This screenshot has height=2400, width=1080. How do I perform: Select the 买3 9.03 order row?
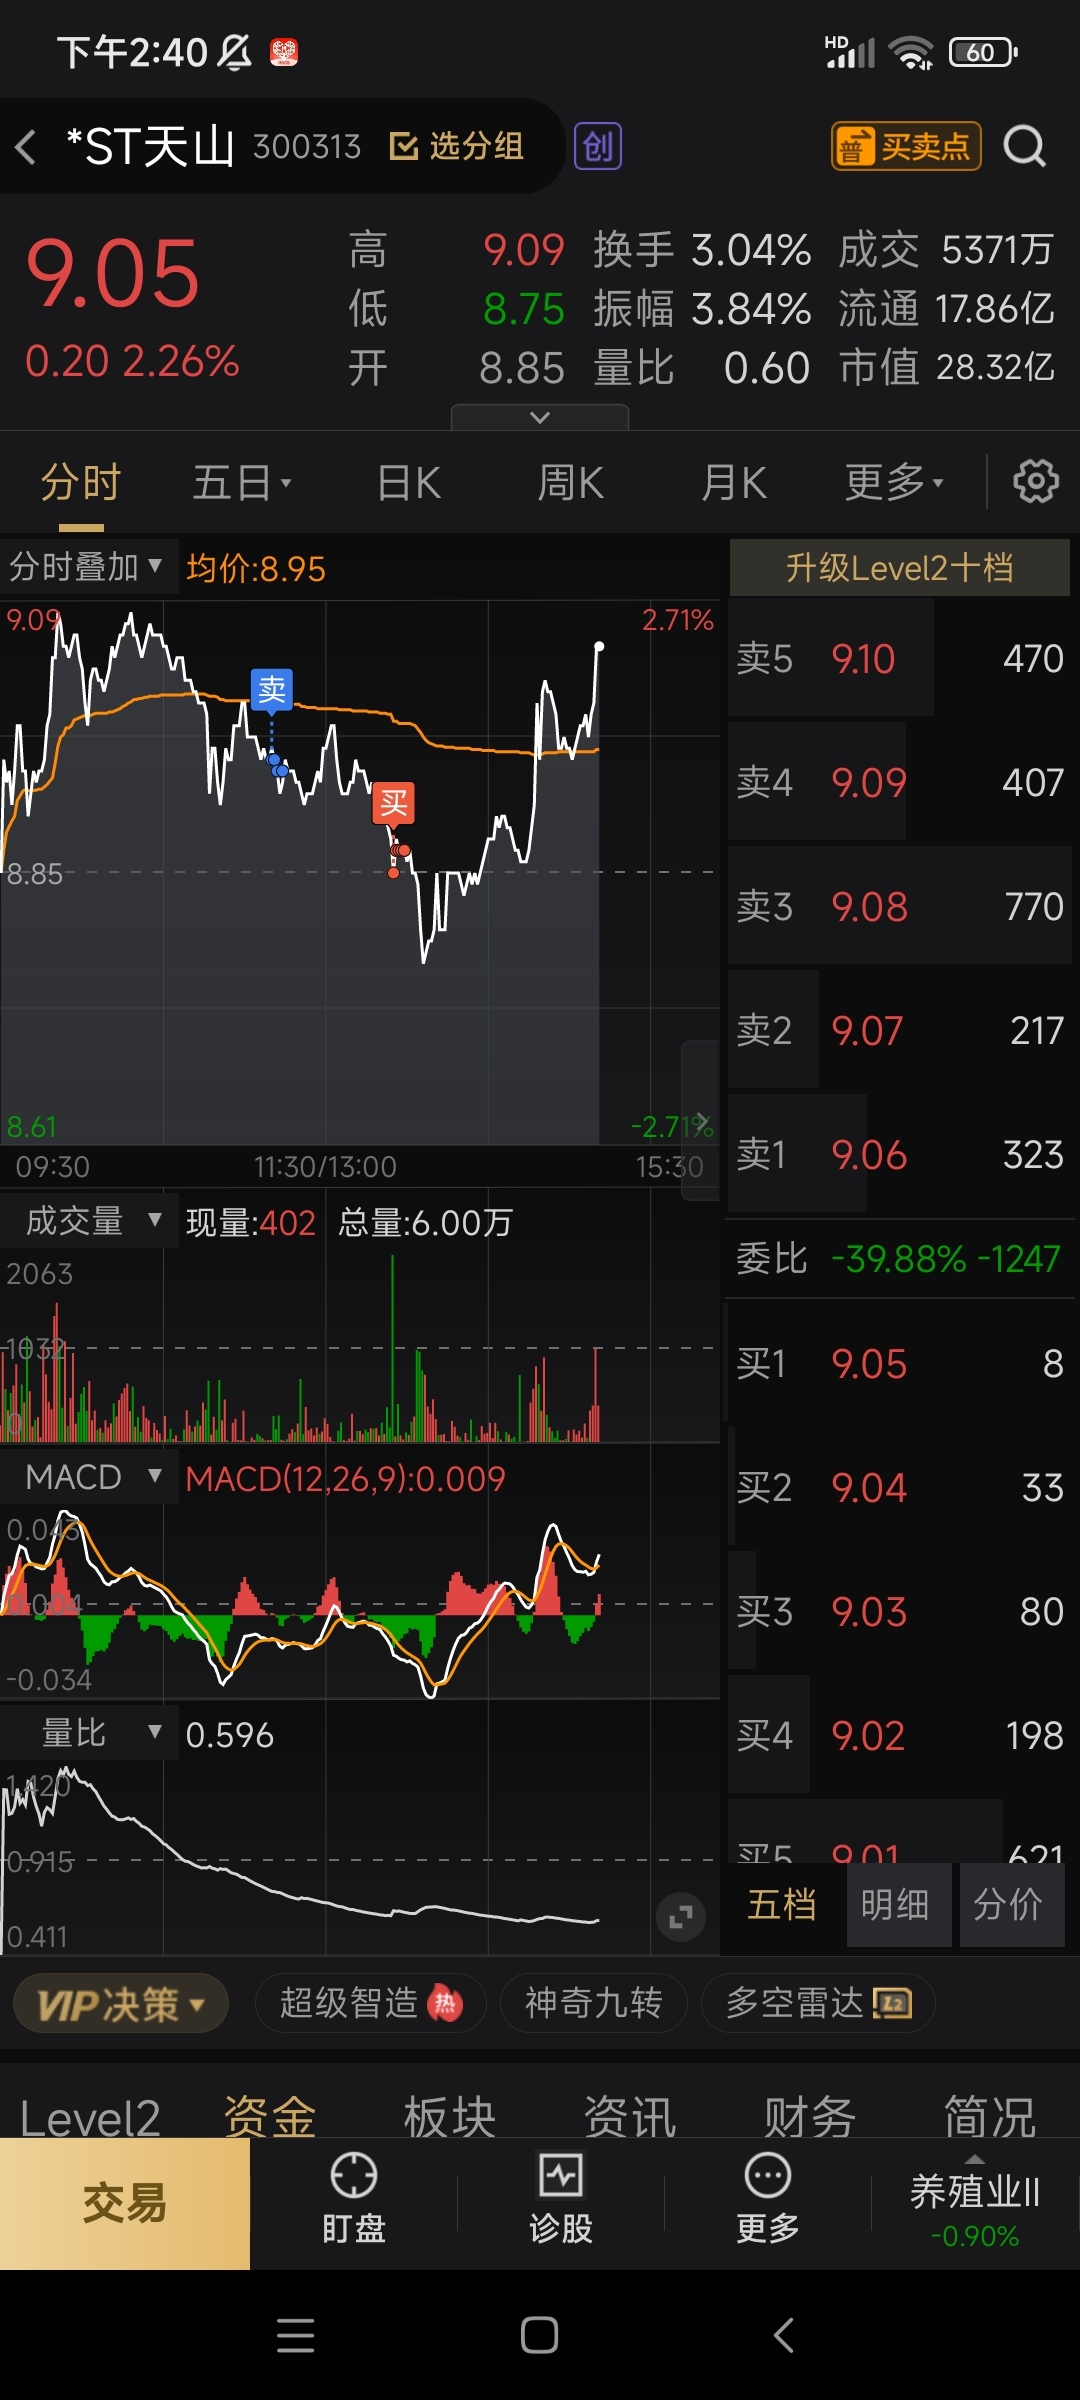click(x=900, y=1611)
